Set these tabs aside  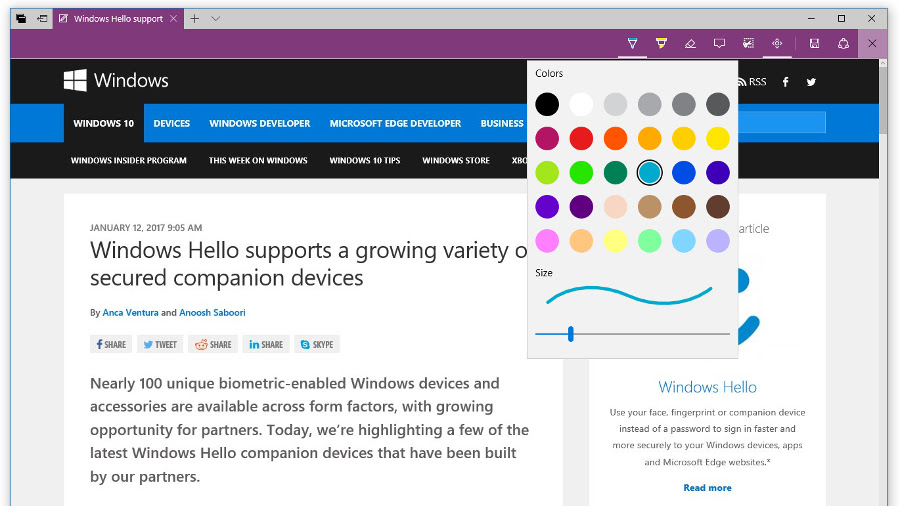click(42, 18)
